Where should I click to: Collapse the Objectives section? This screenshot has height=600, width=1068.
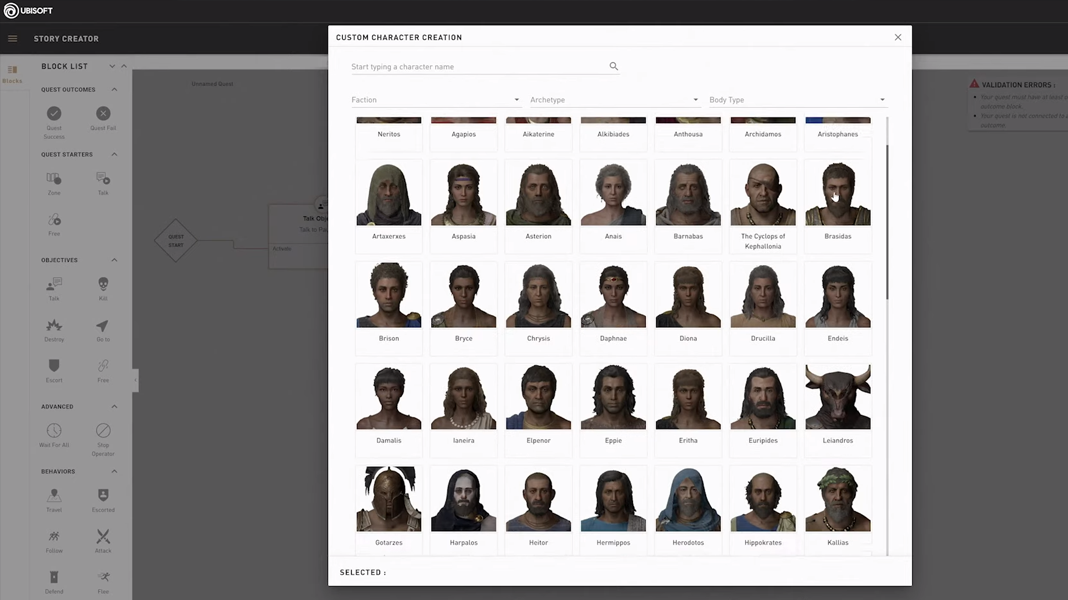pyautogui.click(x=114, y=260)
